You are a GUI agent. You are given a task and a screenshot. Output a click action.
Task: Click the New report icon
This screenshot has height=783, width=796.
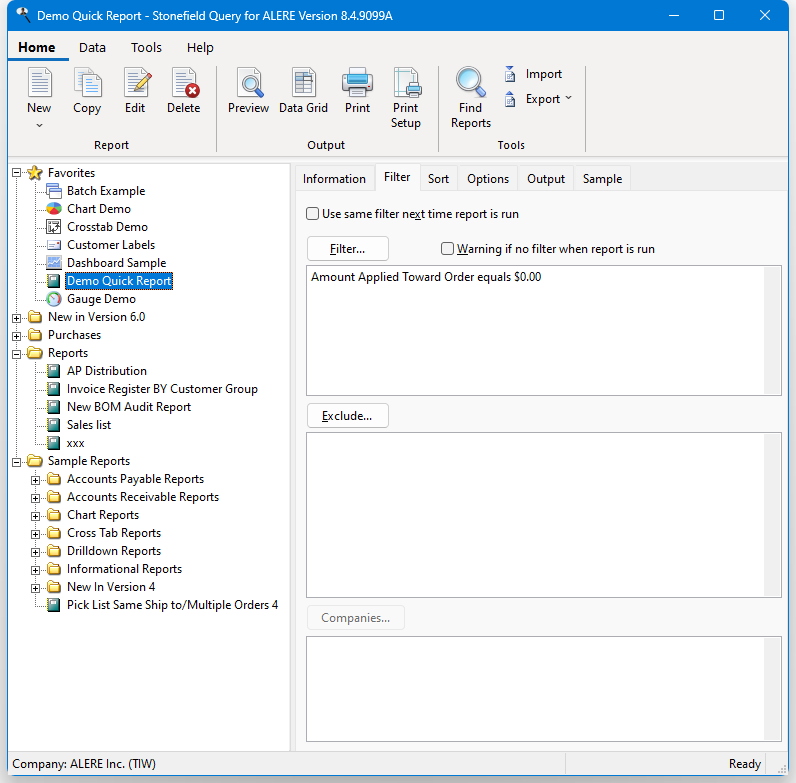[39, 82]
